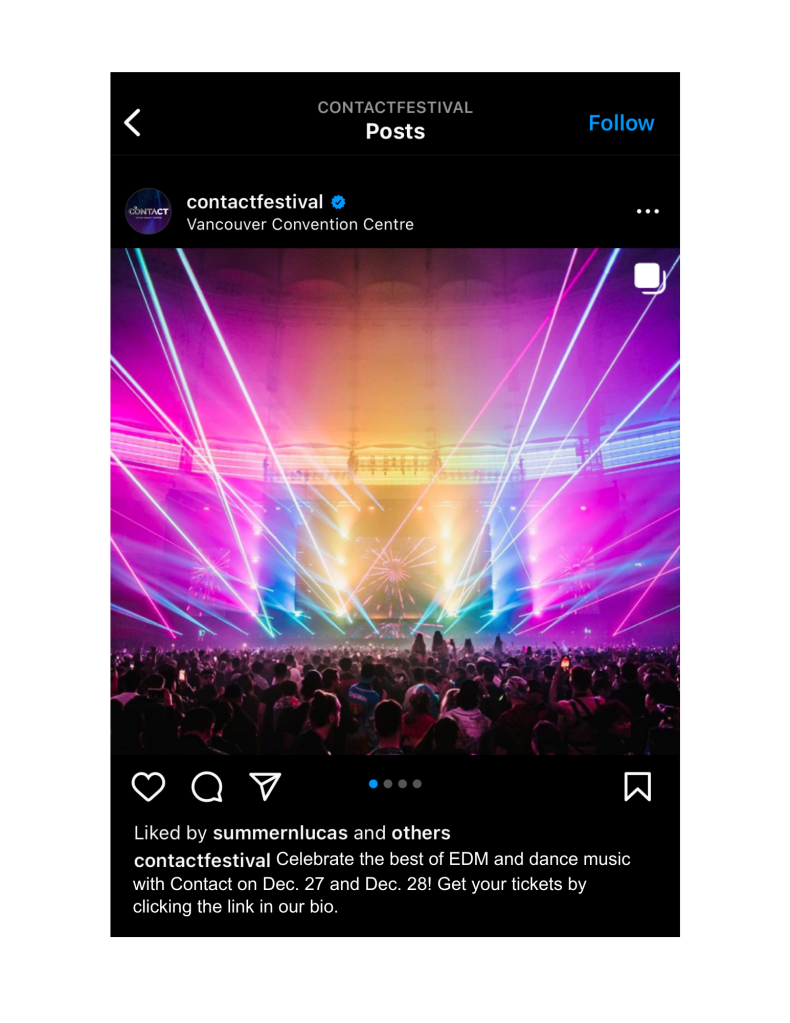Save post with bookmark icon
Viewport: 790px width, 1023px height.
(637, 786)
